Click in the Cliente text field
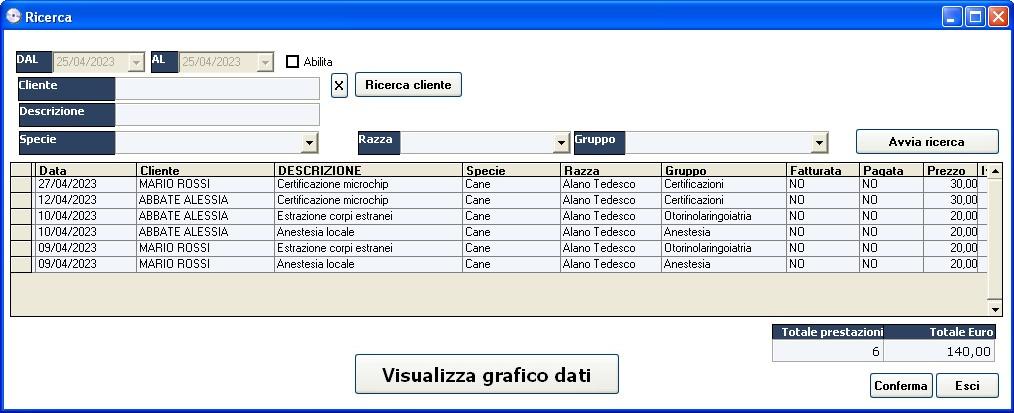This screenshot has height=413, width=1014. click(217, 88)
